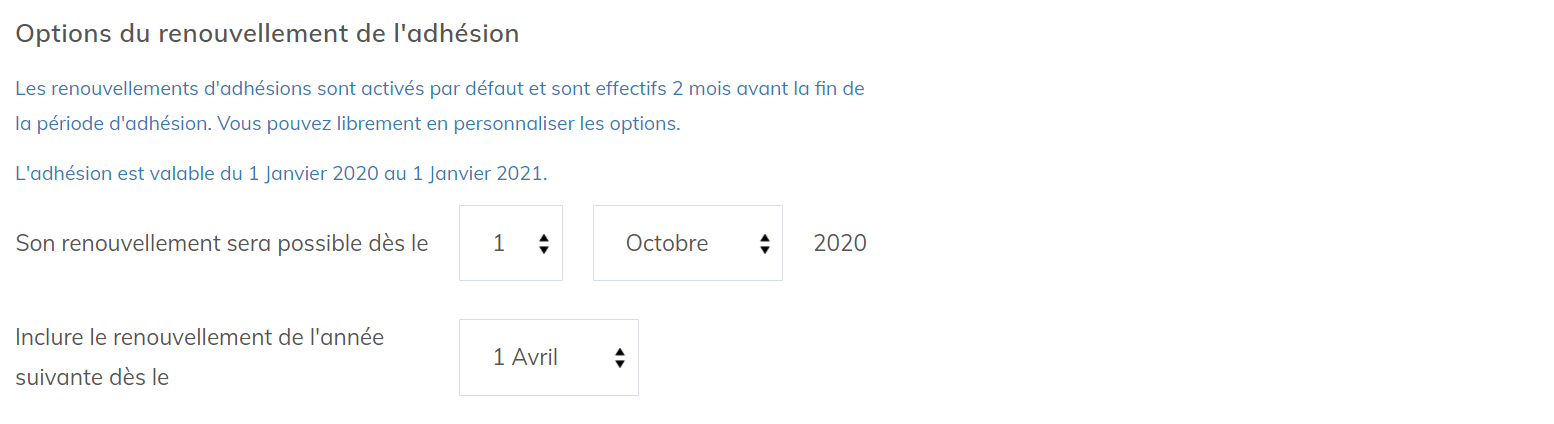
Task: Click the down triangle in the day selector
Action: [x=543, y=249]
